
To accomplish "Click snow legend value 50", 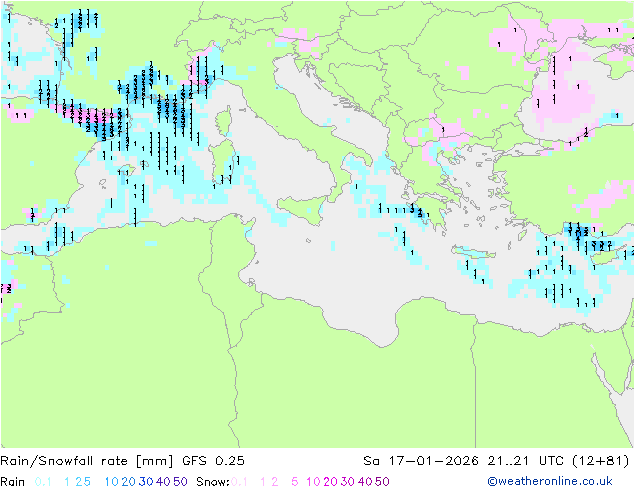I will point(382,482).
